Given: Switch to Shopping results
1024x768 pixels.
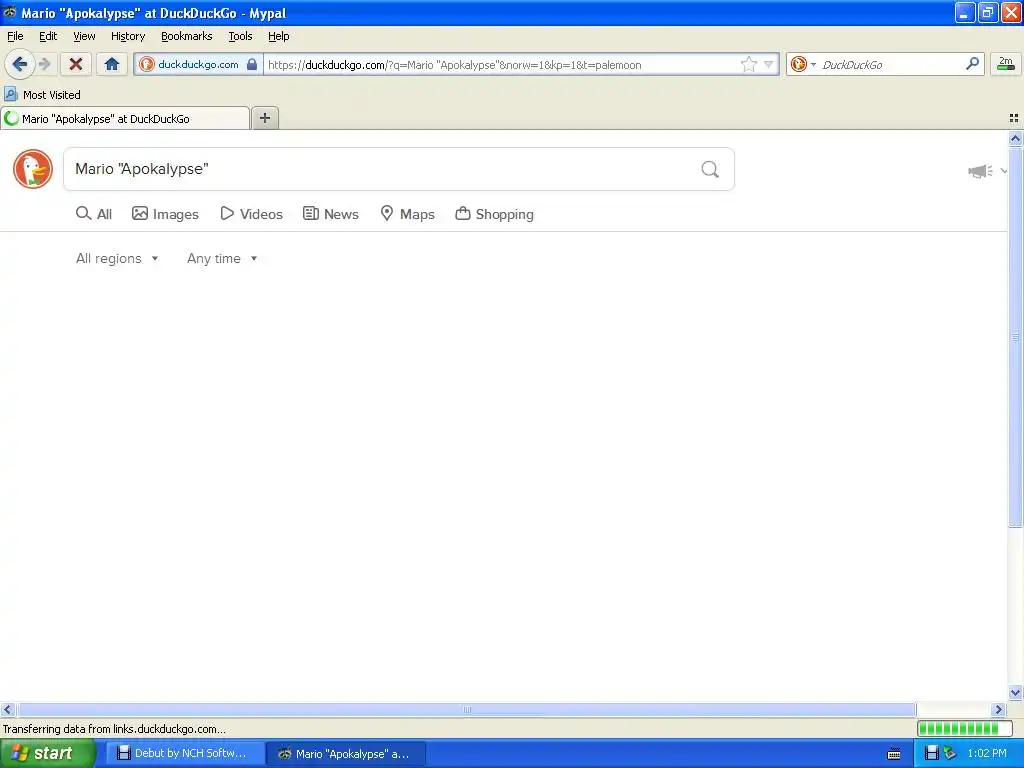Looking at the screenshot, I should coord(494,214).
